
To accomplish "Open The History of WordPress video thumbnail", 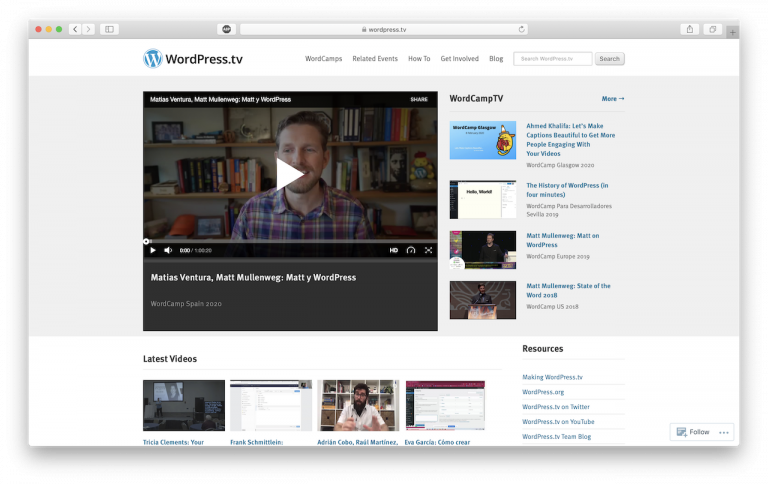I will (483, 199).
